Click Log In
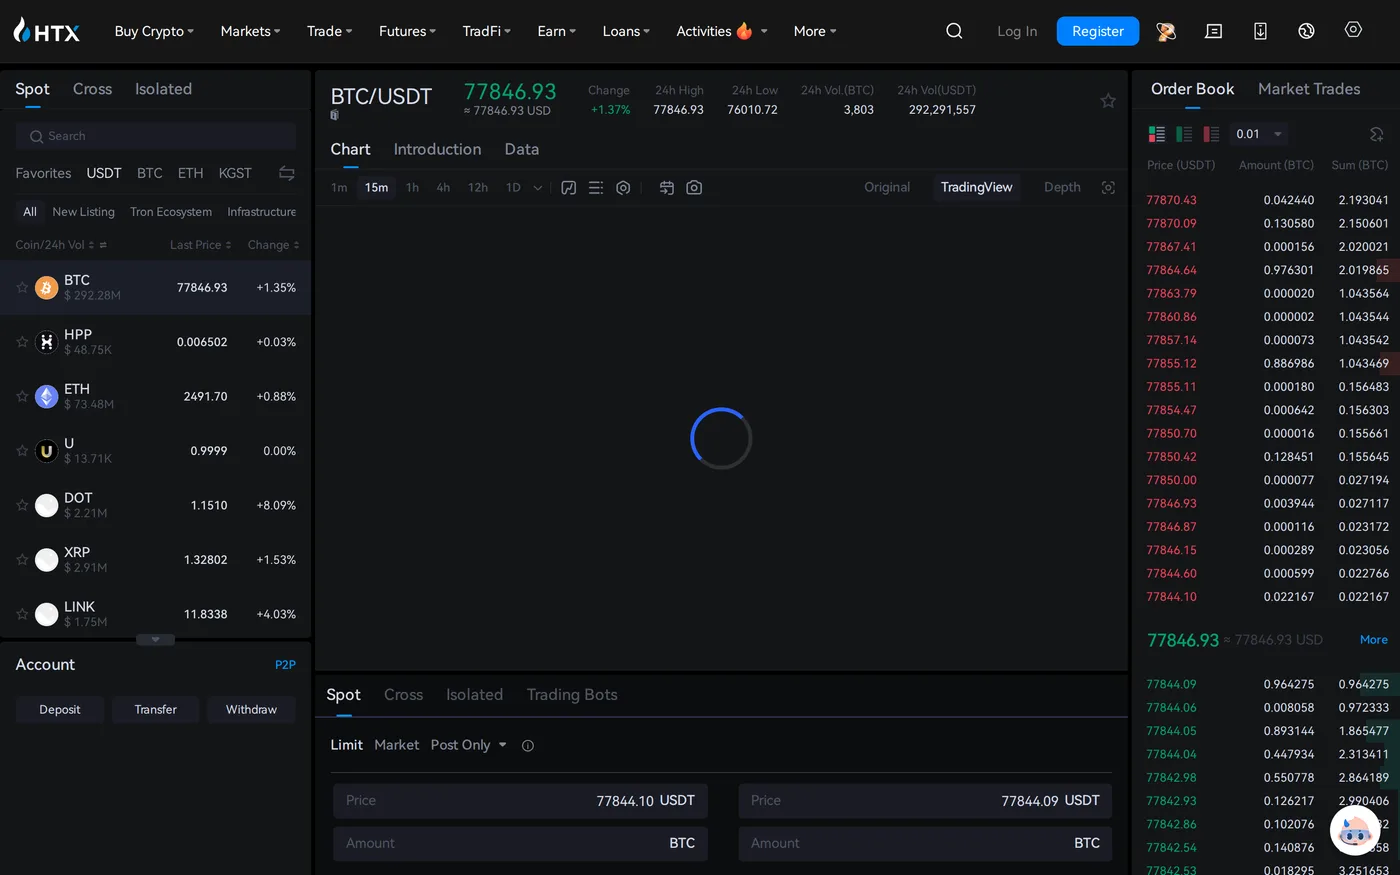The width and height of the screenshot is (1400, 875). 1017,31
